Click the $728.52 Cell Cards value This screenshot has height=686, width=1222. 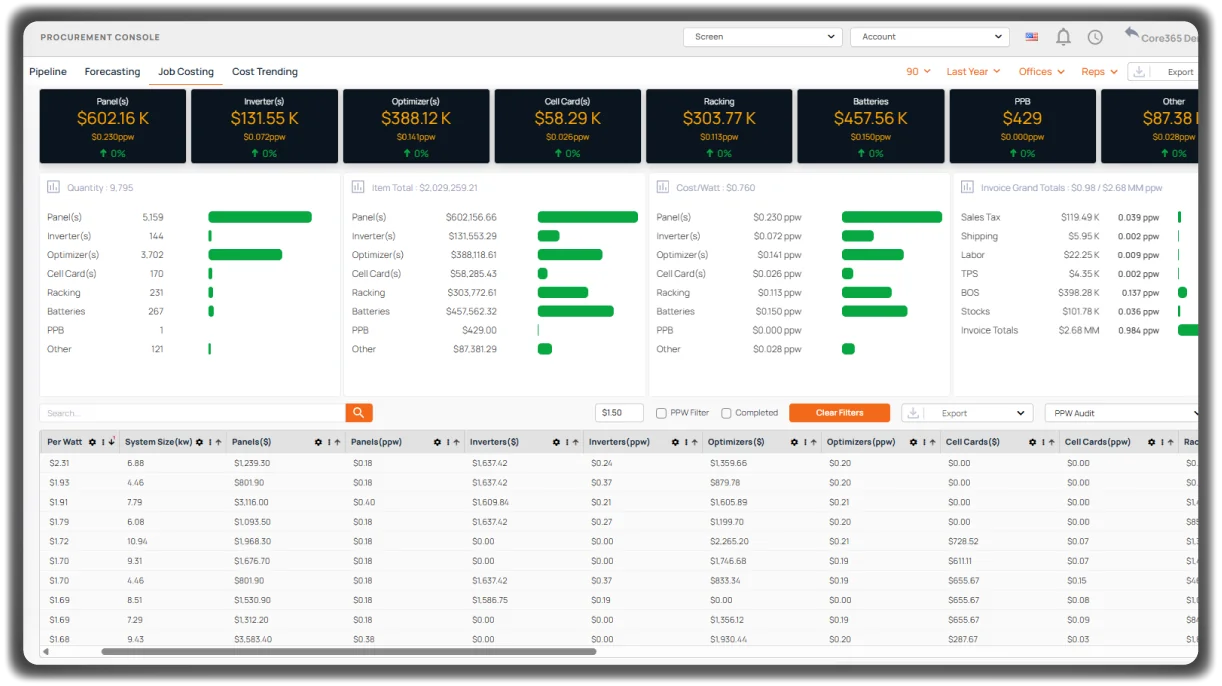pos(963,541)
